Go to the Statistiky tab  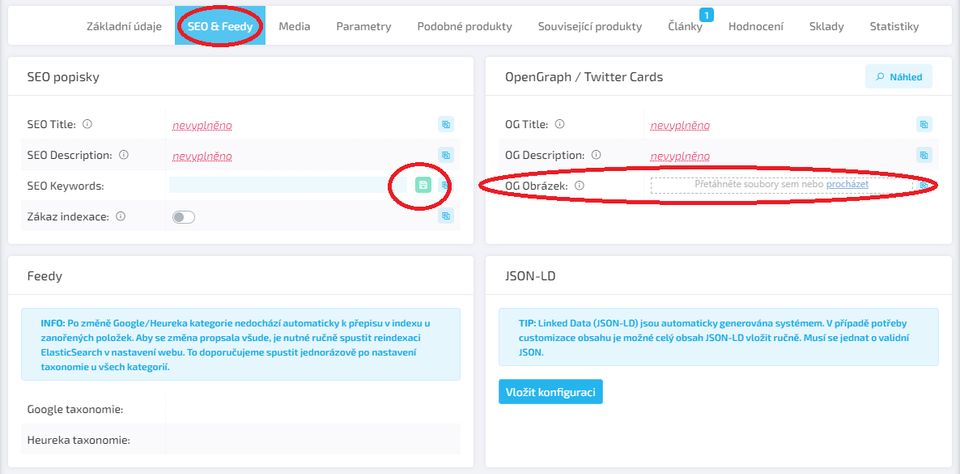[x=894, y=26]
